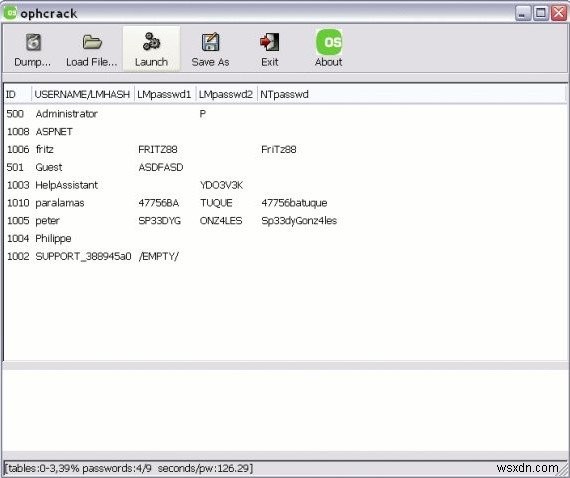Click the paralamas username
The height and width of the screenshot is (478, 570).
pos(60,203)
